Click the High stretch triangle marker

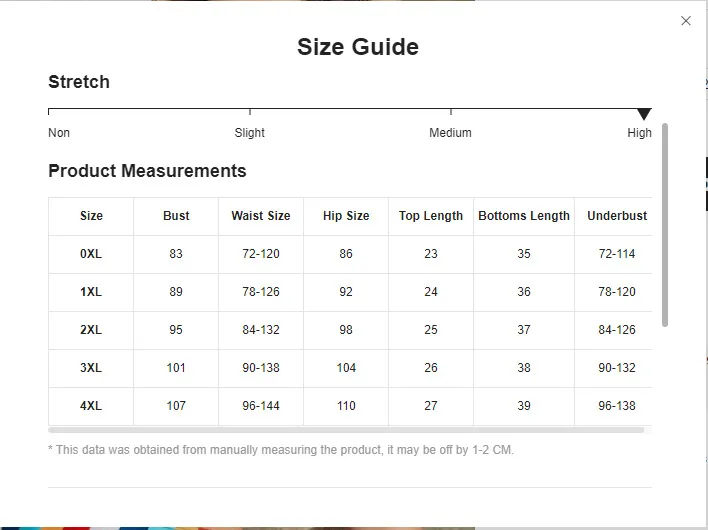pyautogui.click(x=644, y=114)
